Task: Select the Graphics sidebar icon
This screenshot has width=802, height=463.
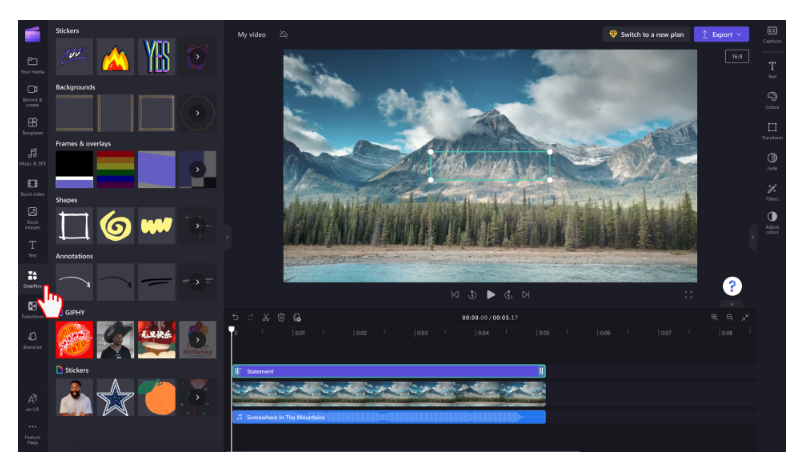Action: tap(32, 279)
